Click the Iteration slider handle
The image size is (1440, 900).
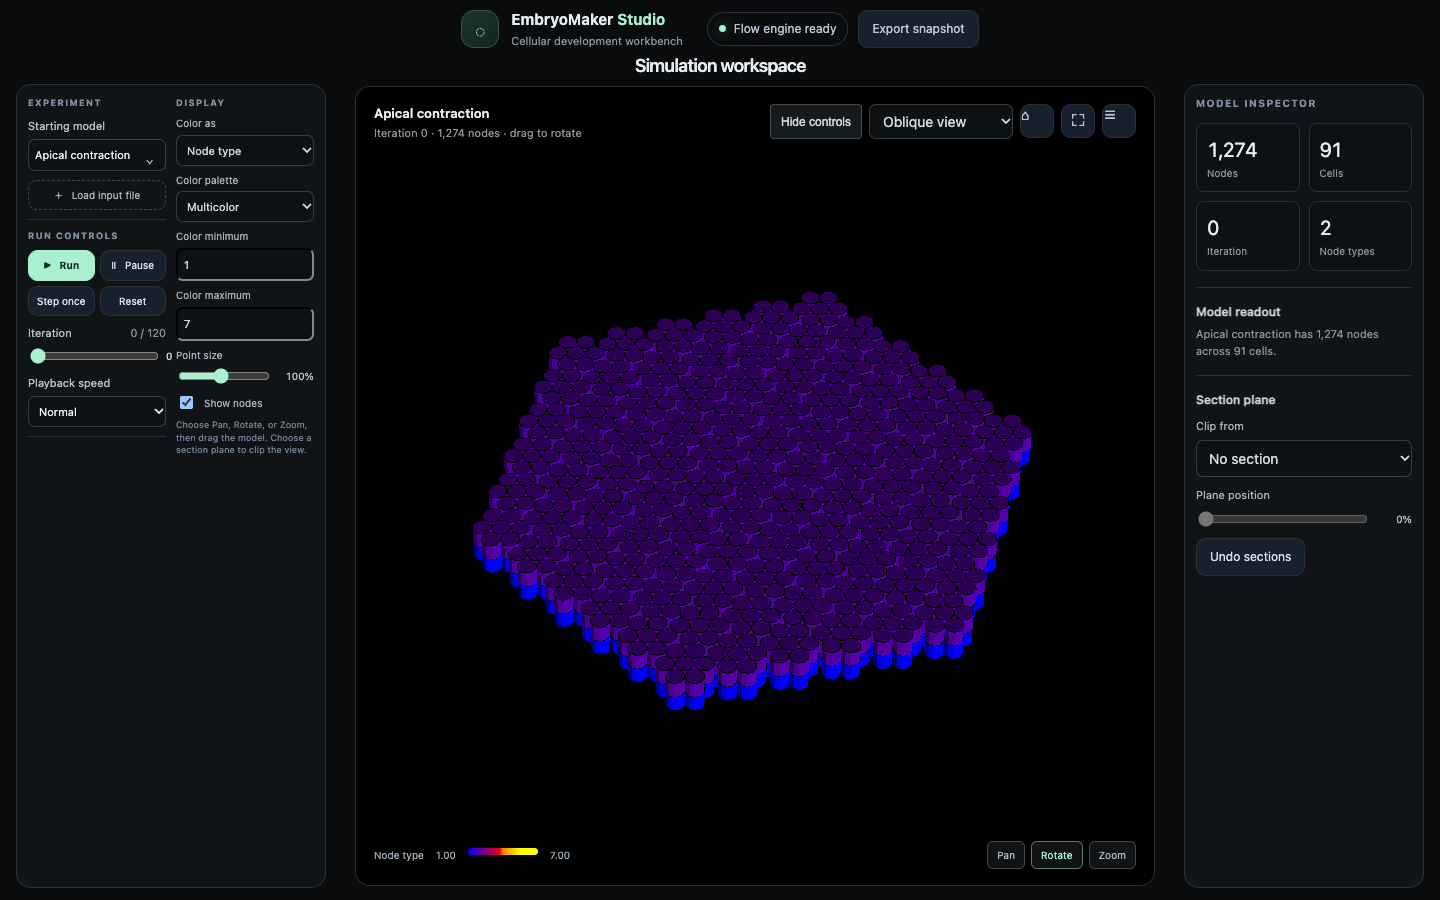[38, 356]
